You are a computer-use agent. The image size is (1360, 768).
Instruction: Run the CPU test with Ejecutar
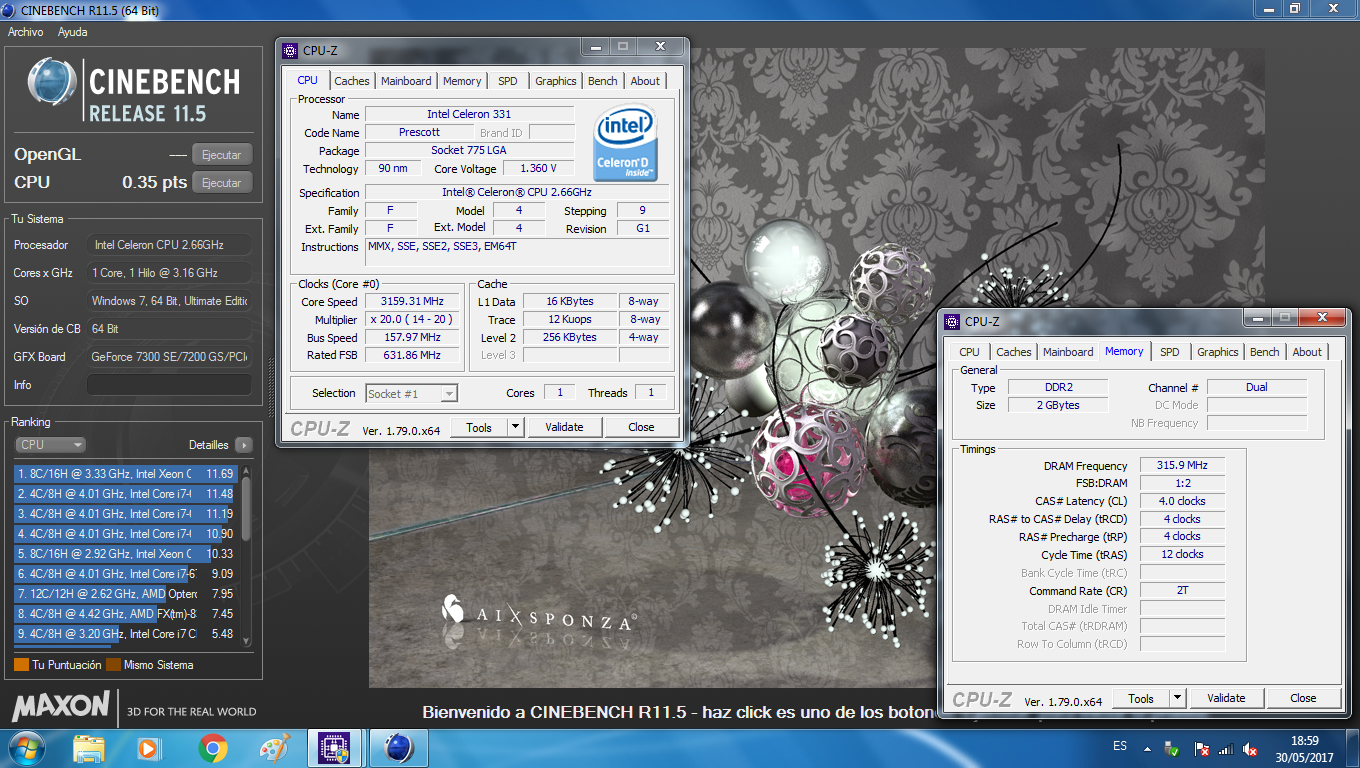(x=222, y=183)
